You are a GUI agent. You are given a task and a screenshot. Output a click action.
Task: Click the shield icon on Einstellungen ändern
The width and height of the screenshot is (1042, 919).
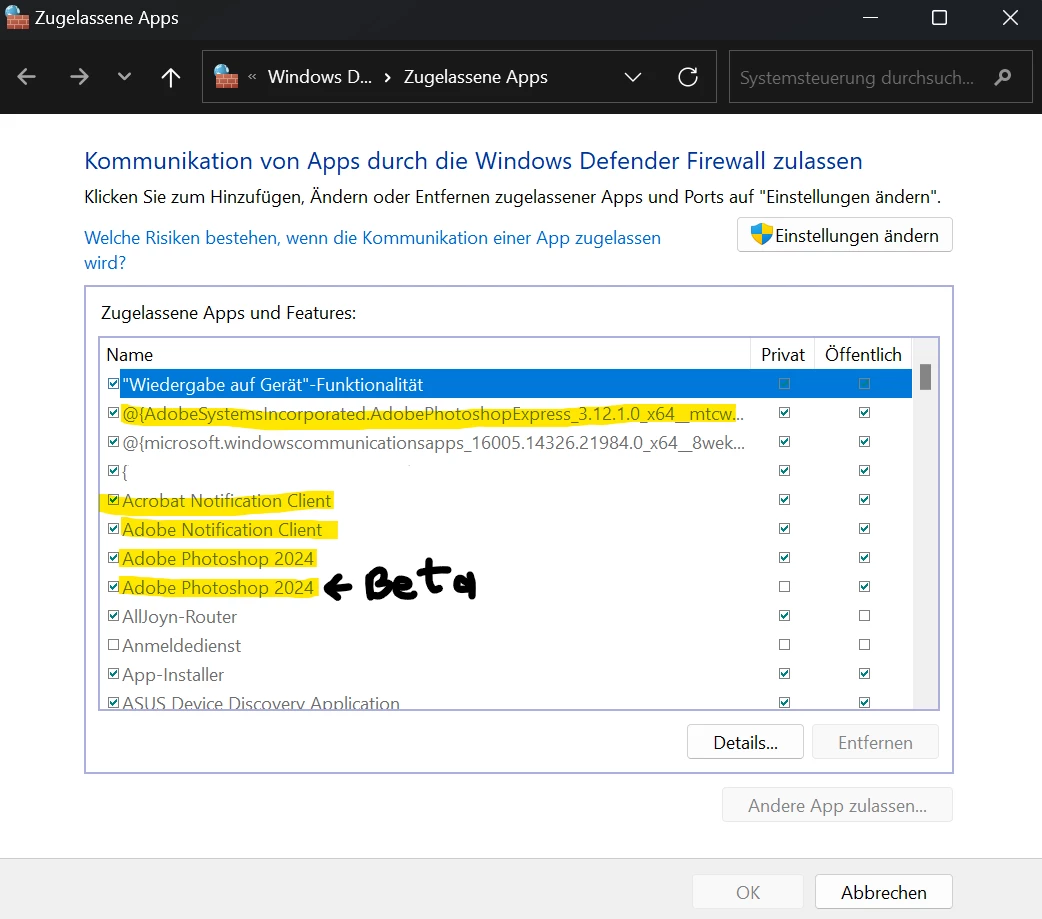[x=762, y=235]
